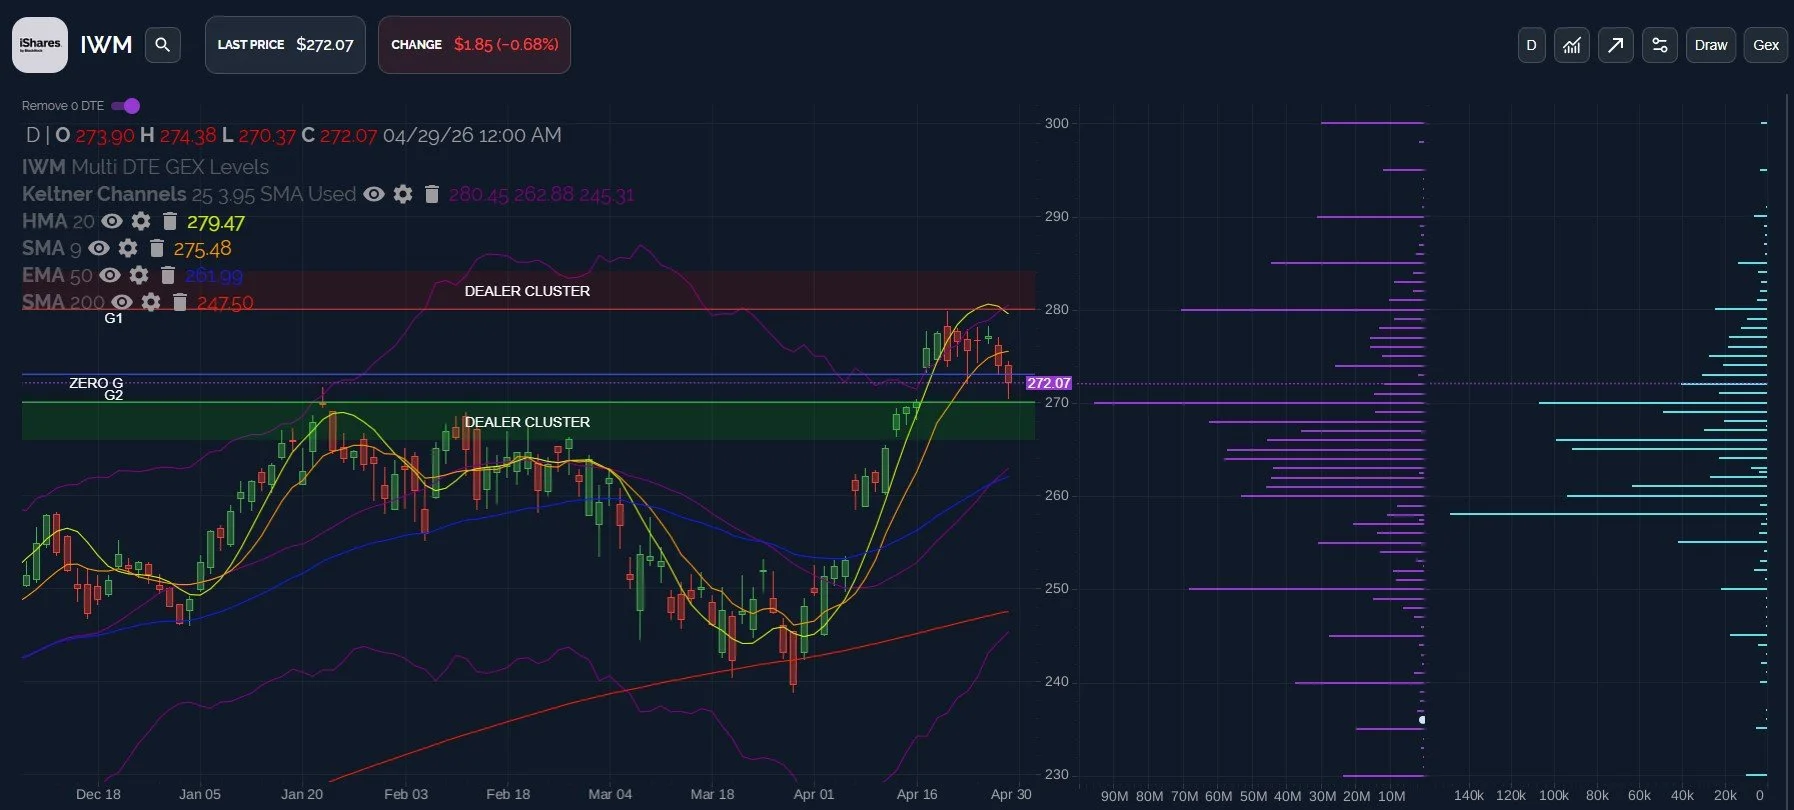
Task: Hide HMA 20 with eye icon
Action: 112,221
